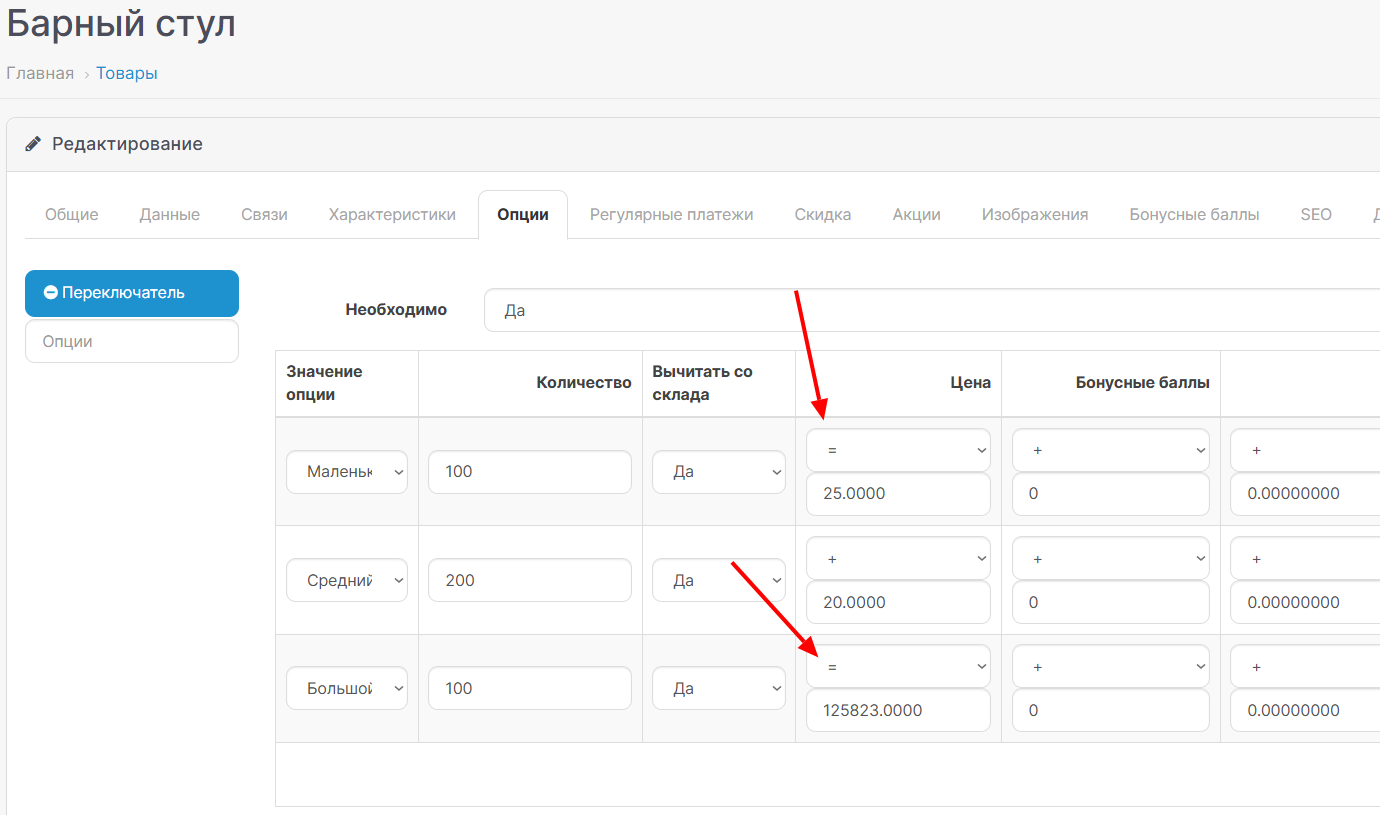This screenshot has height=815, width=1380.
Task: Open the Опции tab
Action: 522,214
